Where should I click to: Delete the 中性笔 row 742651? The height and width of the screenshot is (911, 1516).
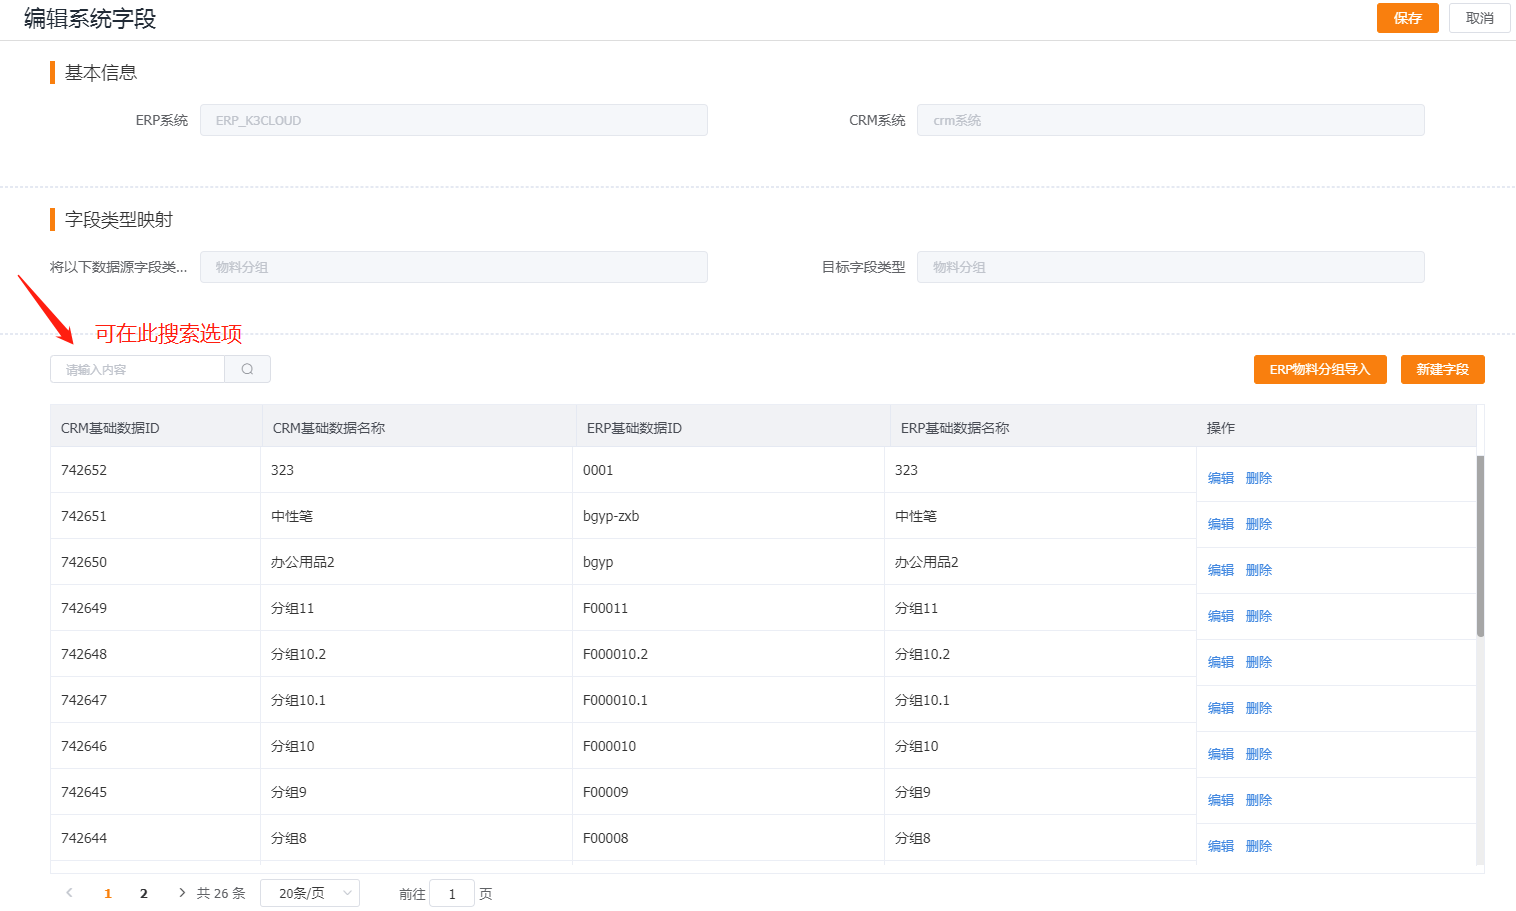coord(1259,524)
